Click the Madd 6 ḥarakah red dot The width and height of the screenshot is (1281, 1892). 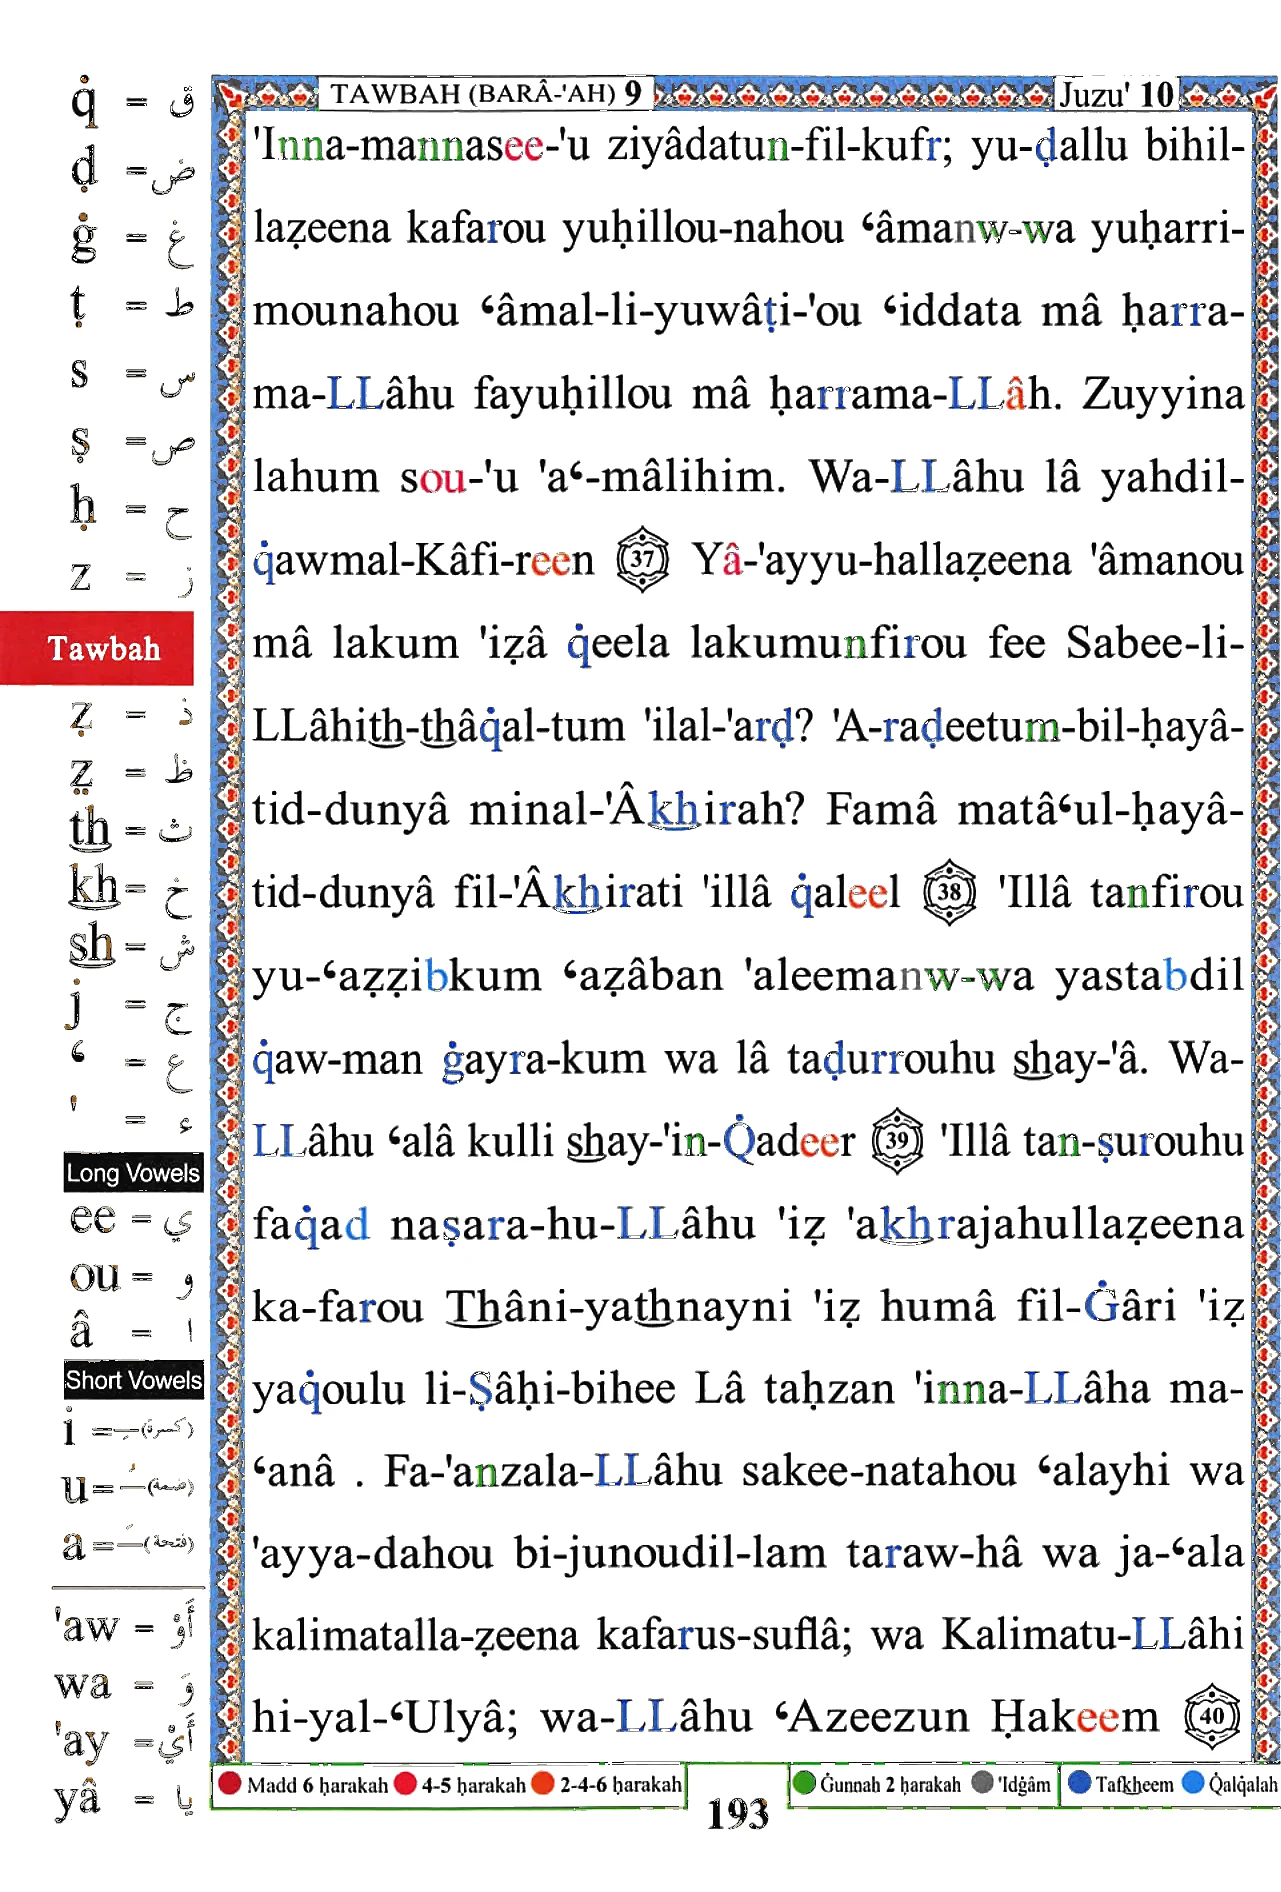(230, 1783)
